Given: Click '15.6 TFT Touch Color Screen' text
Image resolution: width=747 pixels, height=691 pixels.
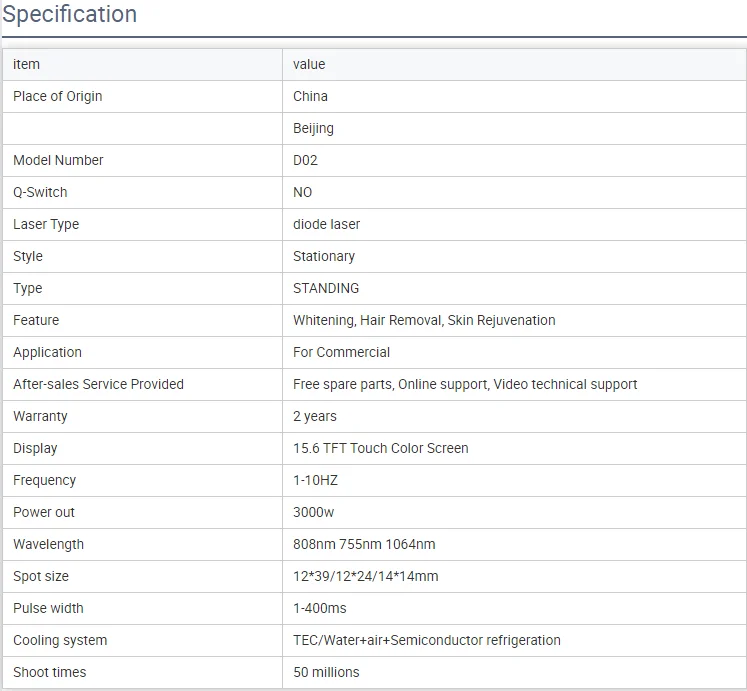Looking at the screenshot, I should point(380,448).
